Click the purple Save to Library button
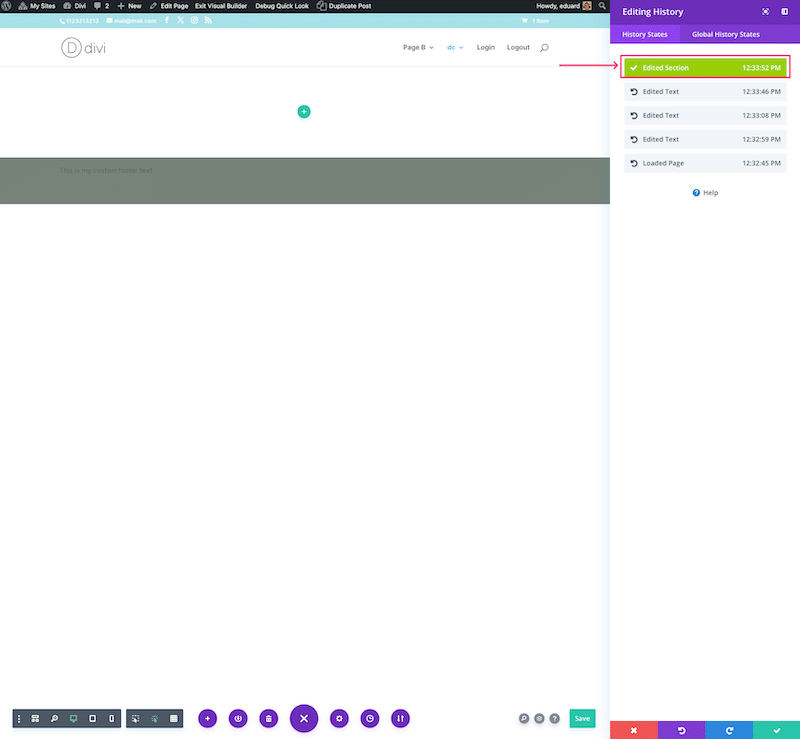The height and width of the screenshot is (739, 800). coord(238,719)
